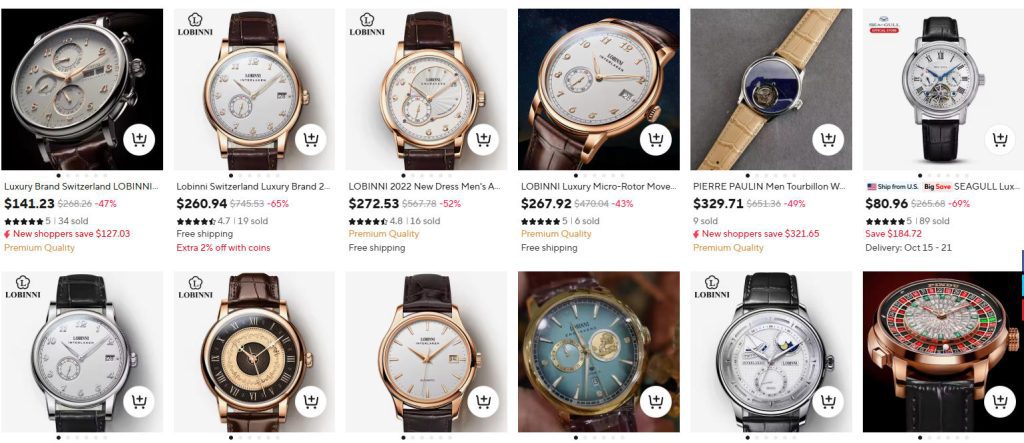Add black-gold Roman numeral watch to cart
The image size is (1024, 443).
pos(311,402)
